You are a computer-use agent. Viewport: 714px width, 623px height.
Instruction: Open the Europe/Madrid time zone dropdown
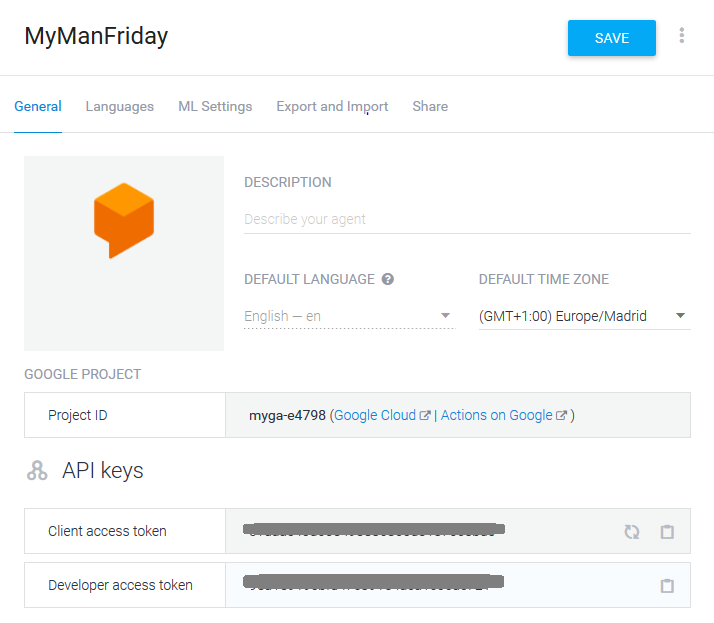pyautogui.click(x=585, y=316)
